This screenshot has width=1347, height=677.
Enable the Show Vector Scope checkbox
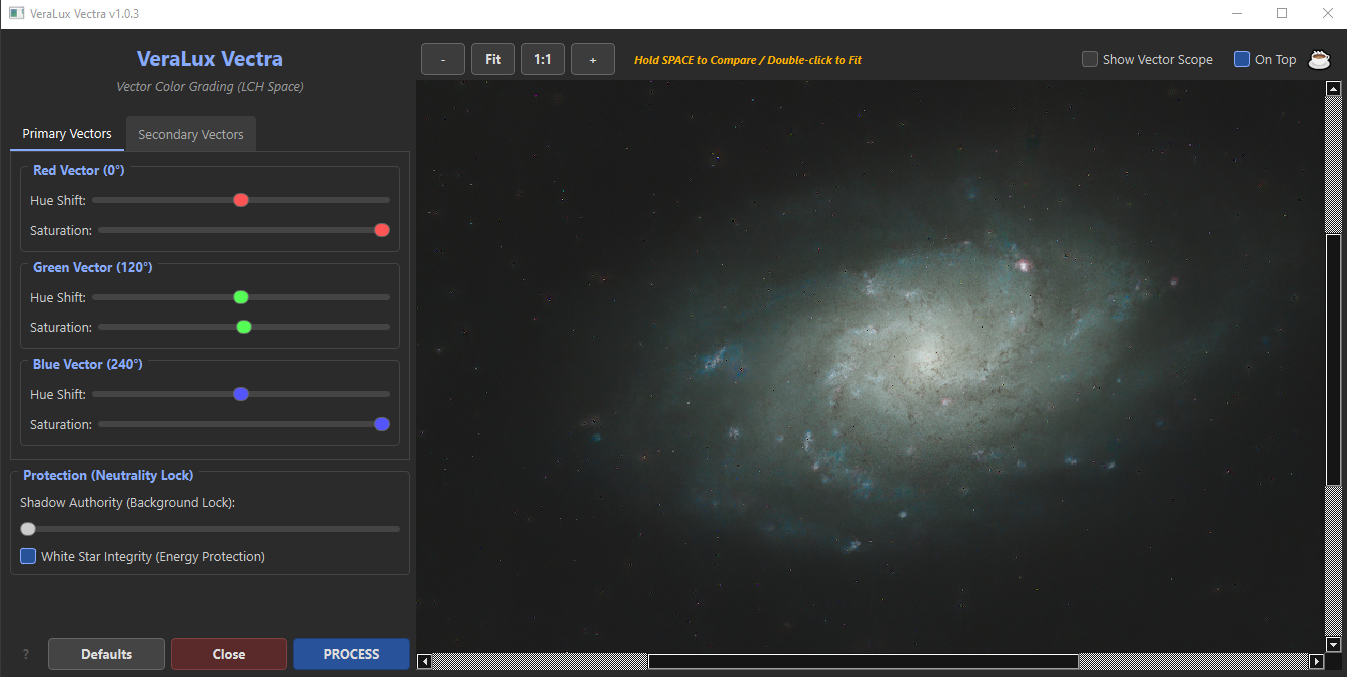(x=1090, y=59)
